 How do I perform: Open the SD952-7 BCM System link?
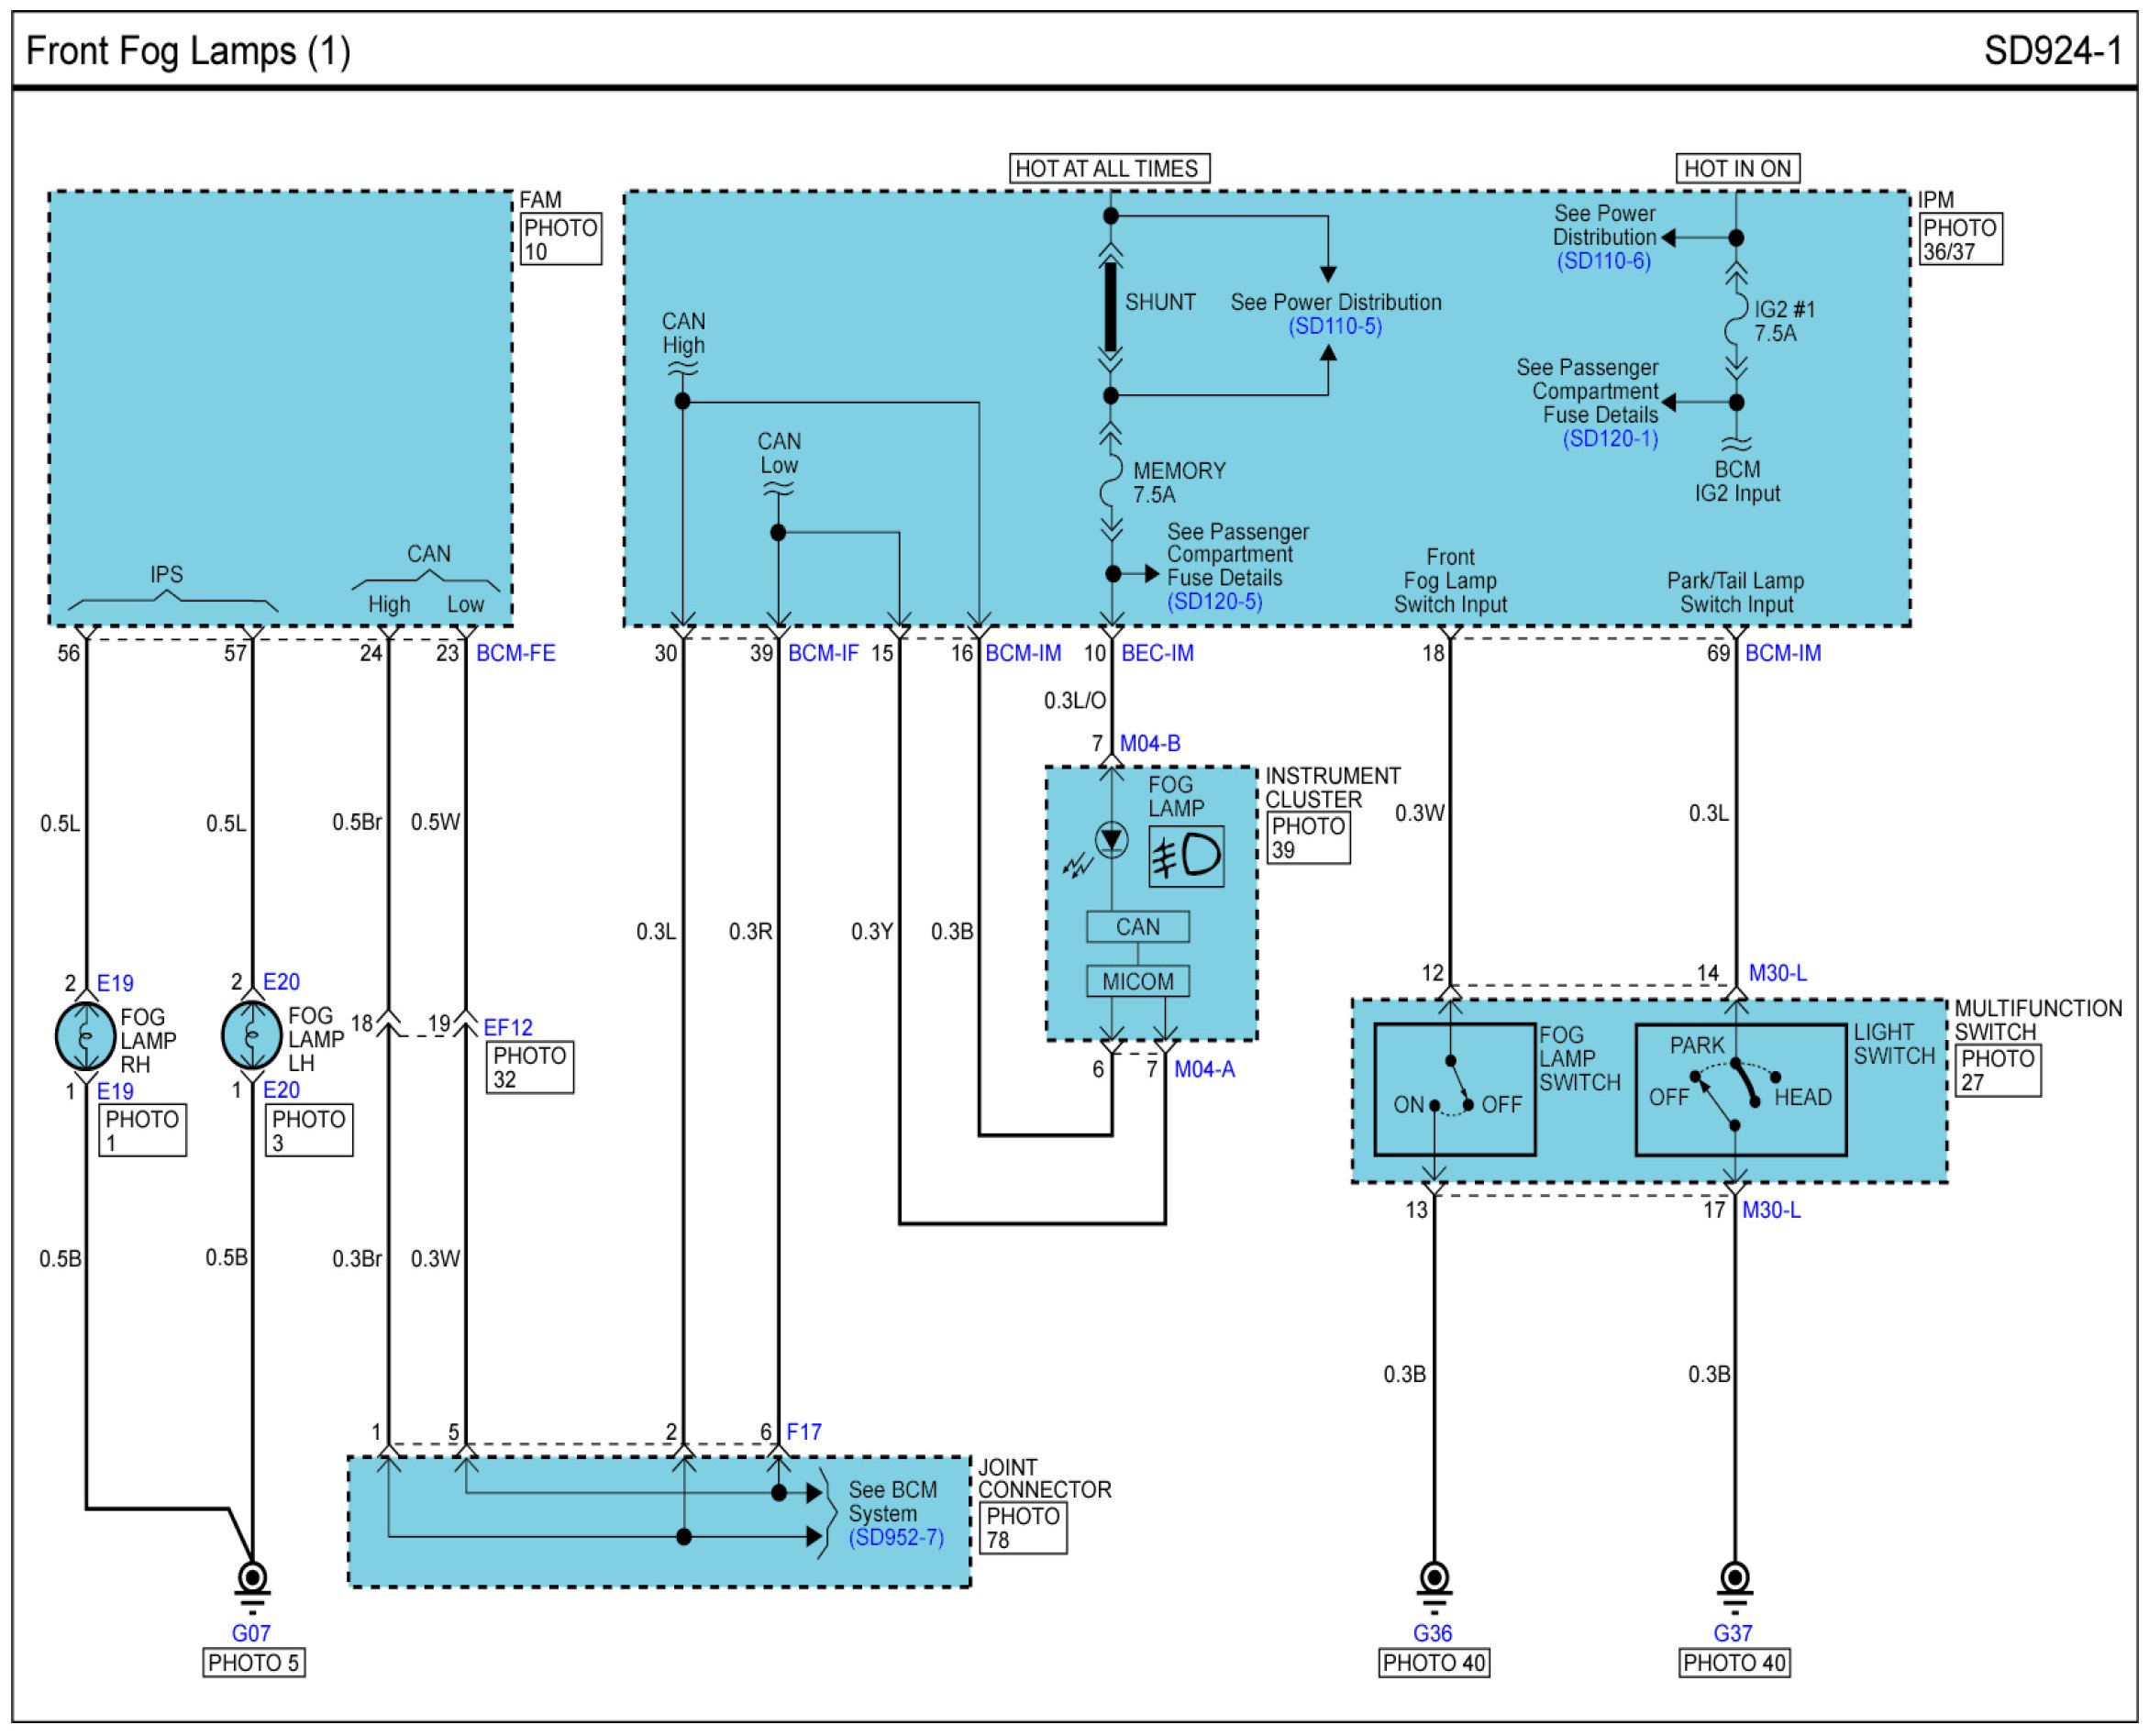click(896, 1537)
